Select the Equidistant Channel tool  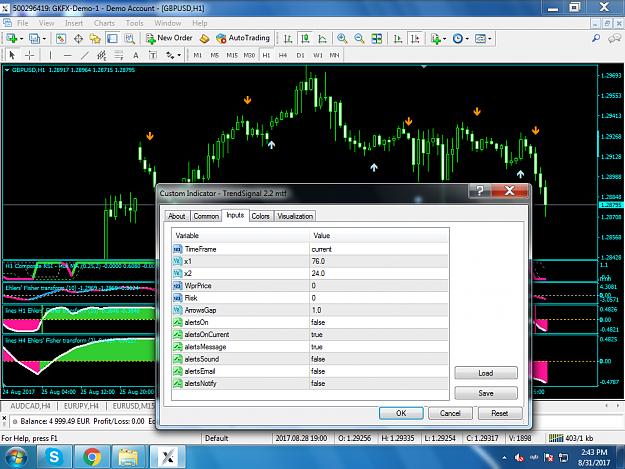click(x=102, y=55)
